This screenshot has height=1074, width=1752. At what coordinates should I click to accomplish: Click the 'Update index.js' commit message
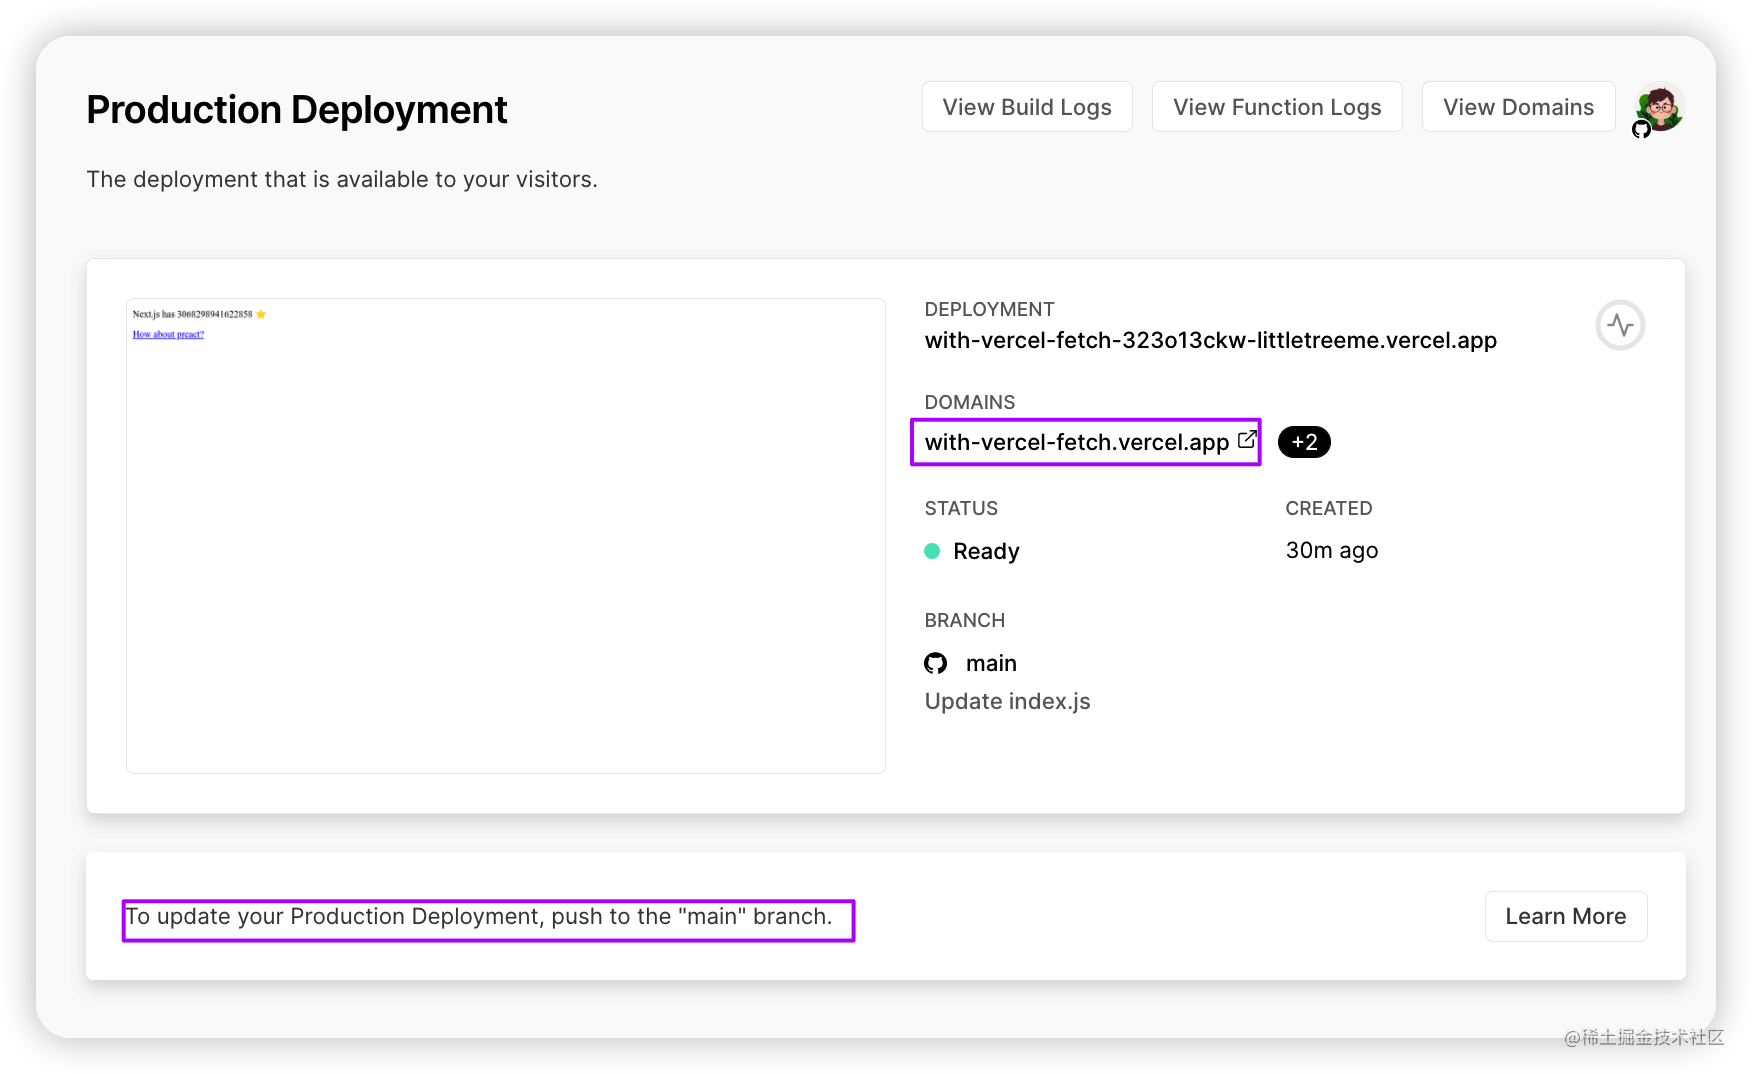(x=1007, y=701)
